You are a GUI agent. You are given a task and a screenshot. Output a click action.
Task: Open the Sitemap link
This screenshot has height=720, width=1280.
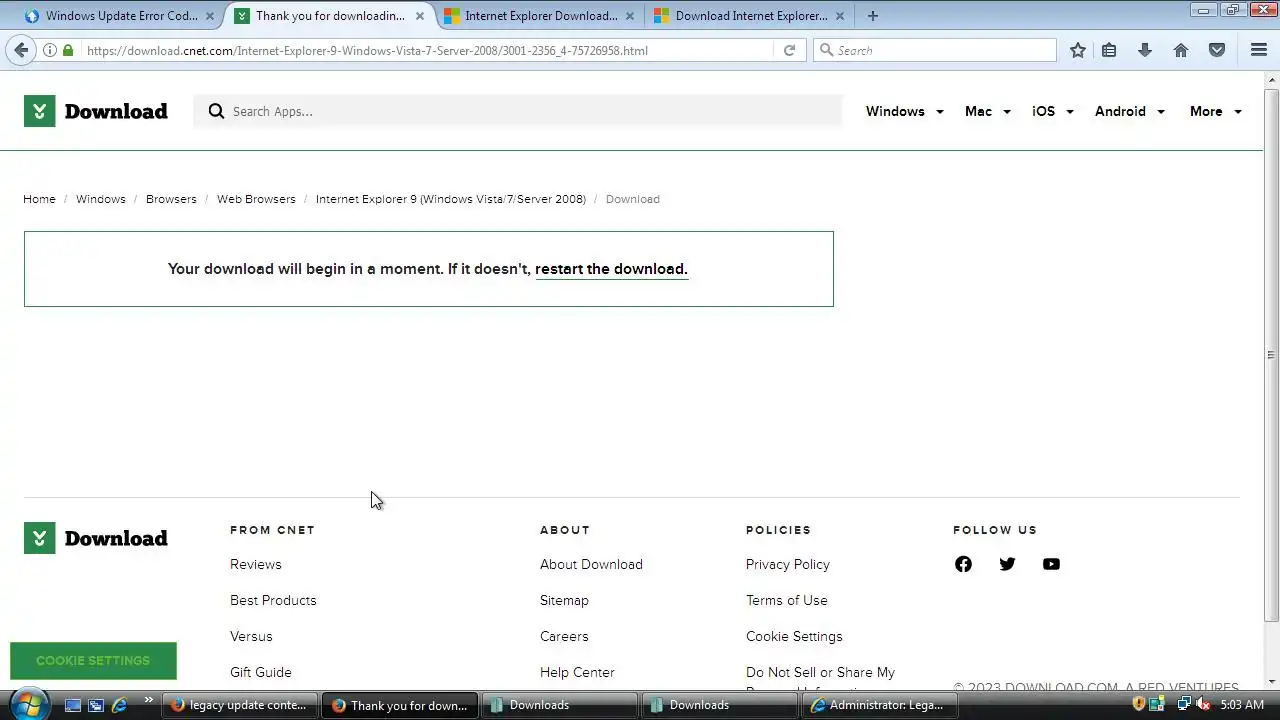[564, 600]
